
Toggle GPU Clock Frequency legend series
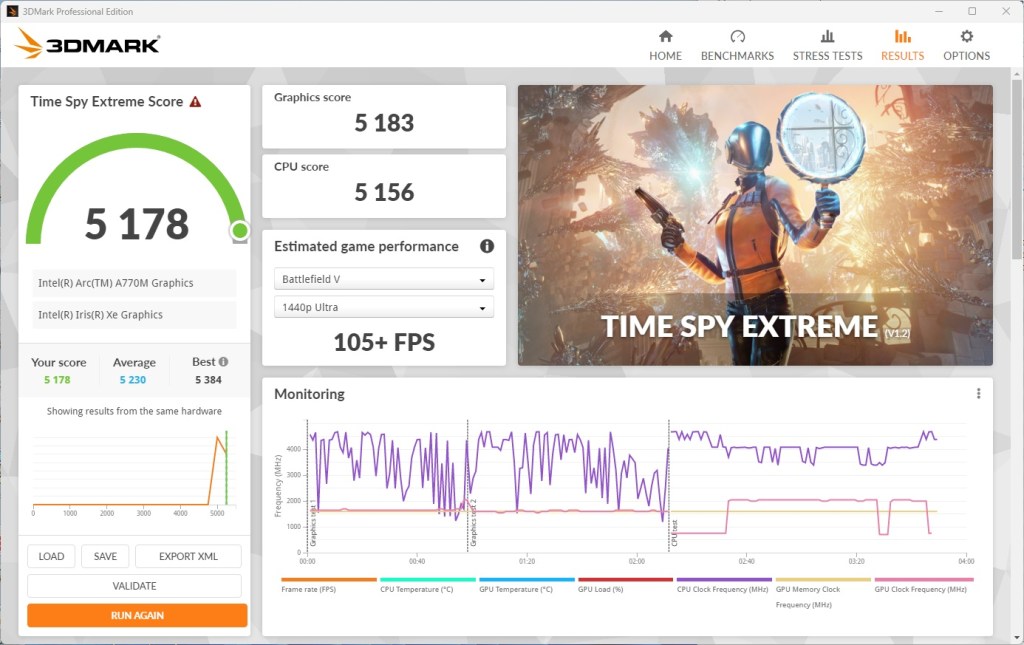coord(920,589)
